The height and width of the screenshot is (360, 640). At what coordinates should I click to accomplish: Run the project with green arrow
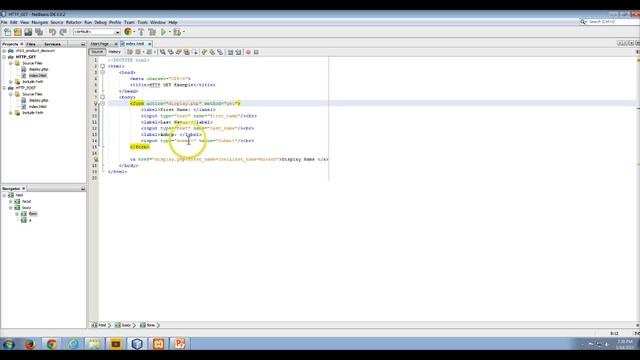point(164,32)
